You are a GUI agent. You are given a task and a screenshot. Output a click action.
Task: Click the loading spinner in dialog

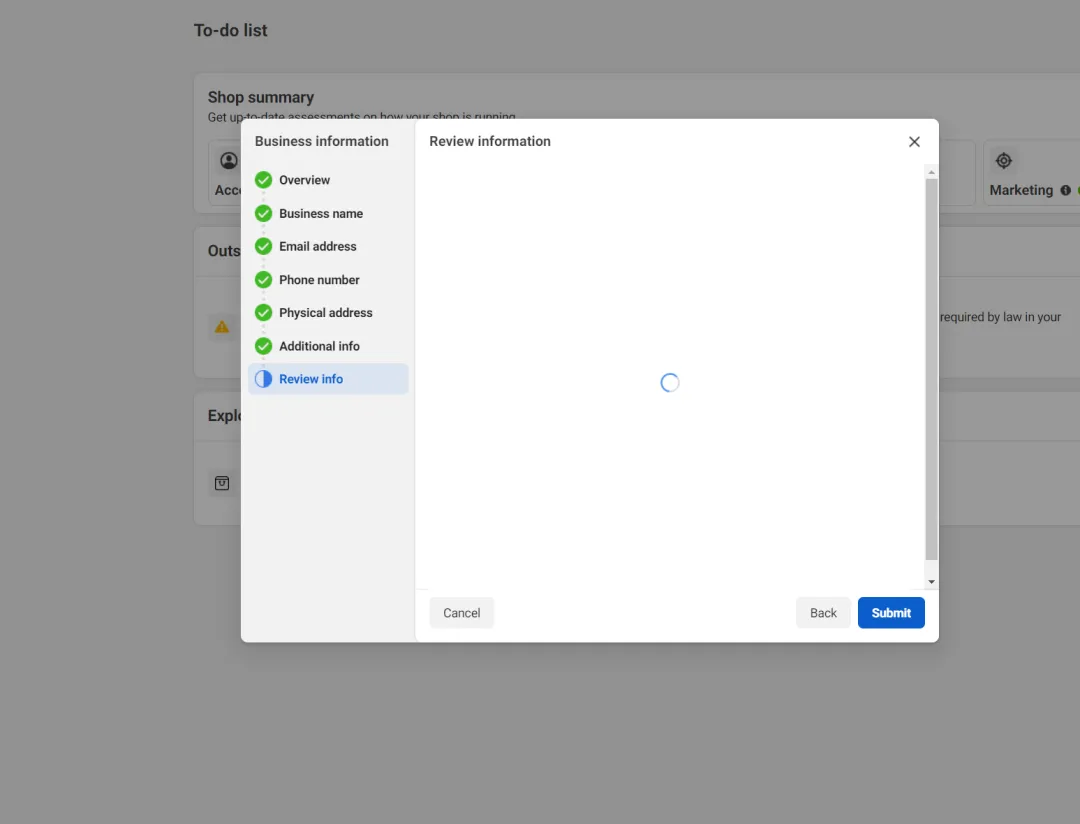pyautogui.click(x=669, y=382)
